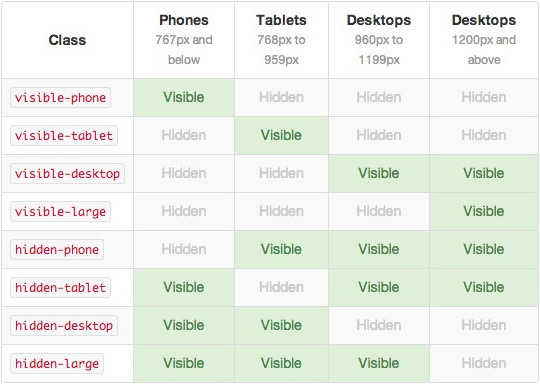Click Visible Phones cell in hidden-desktop row

point(184,325)
